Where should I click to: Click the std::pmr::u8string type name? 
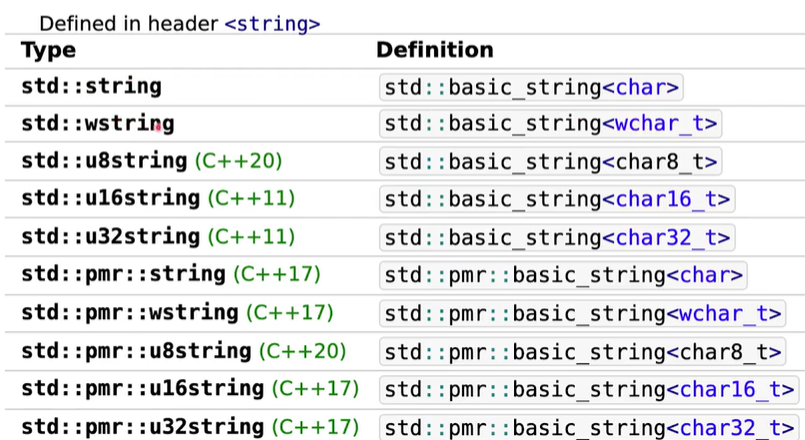point(136,351)
